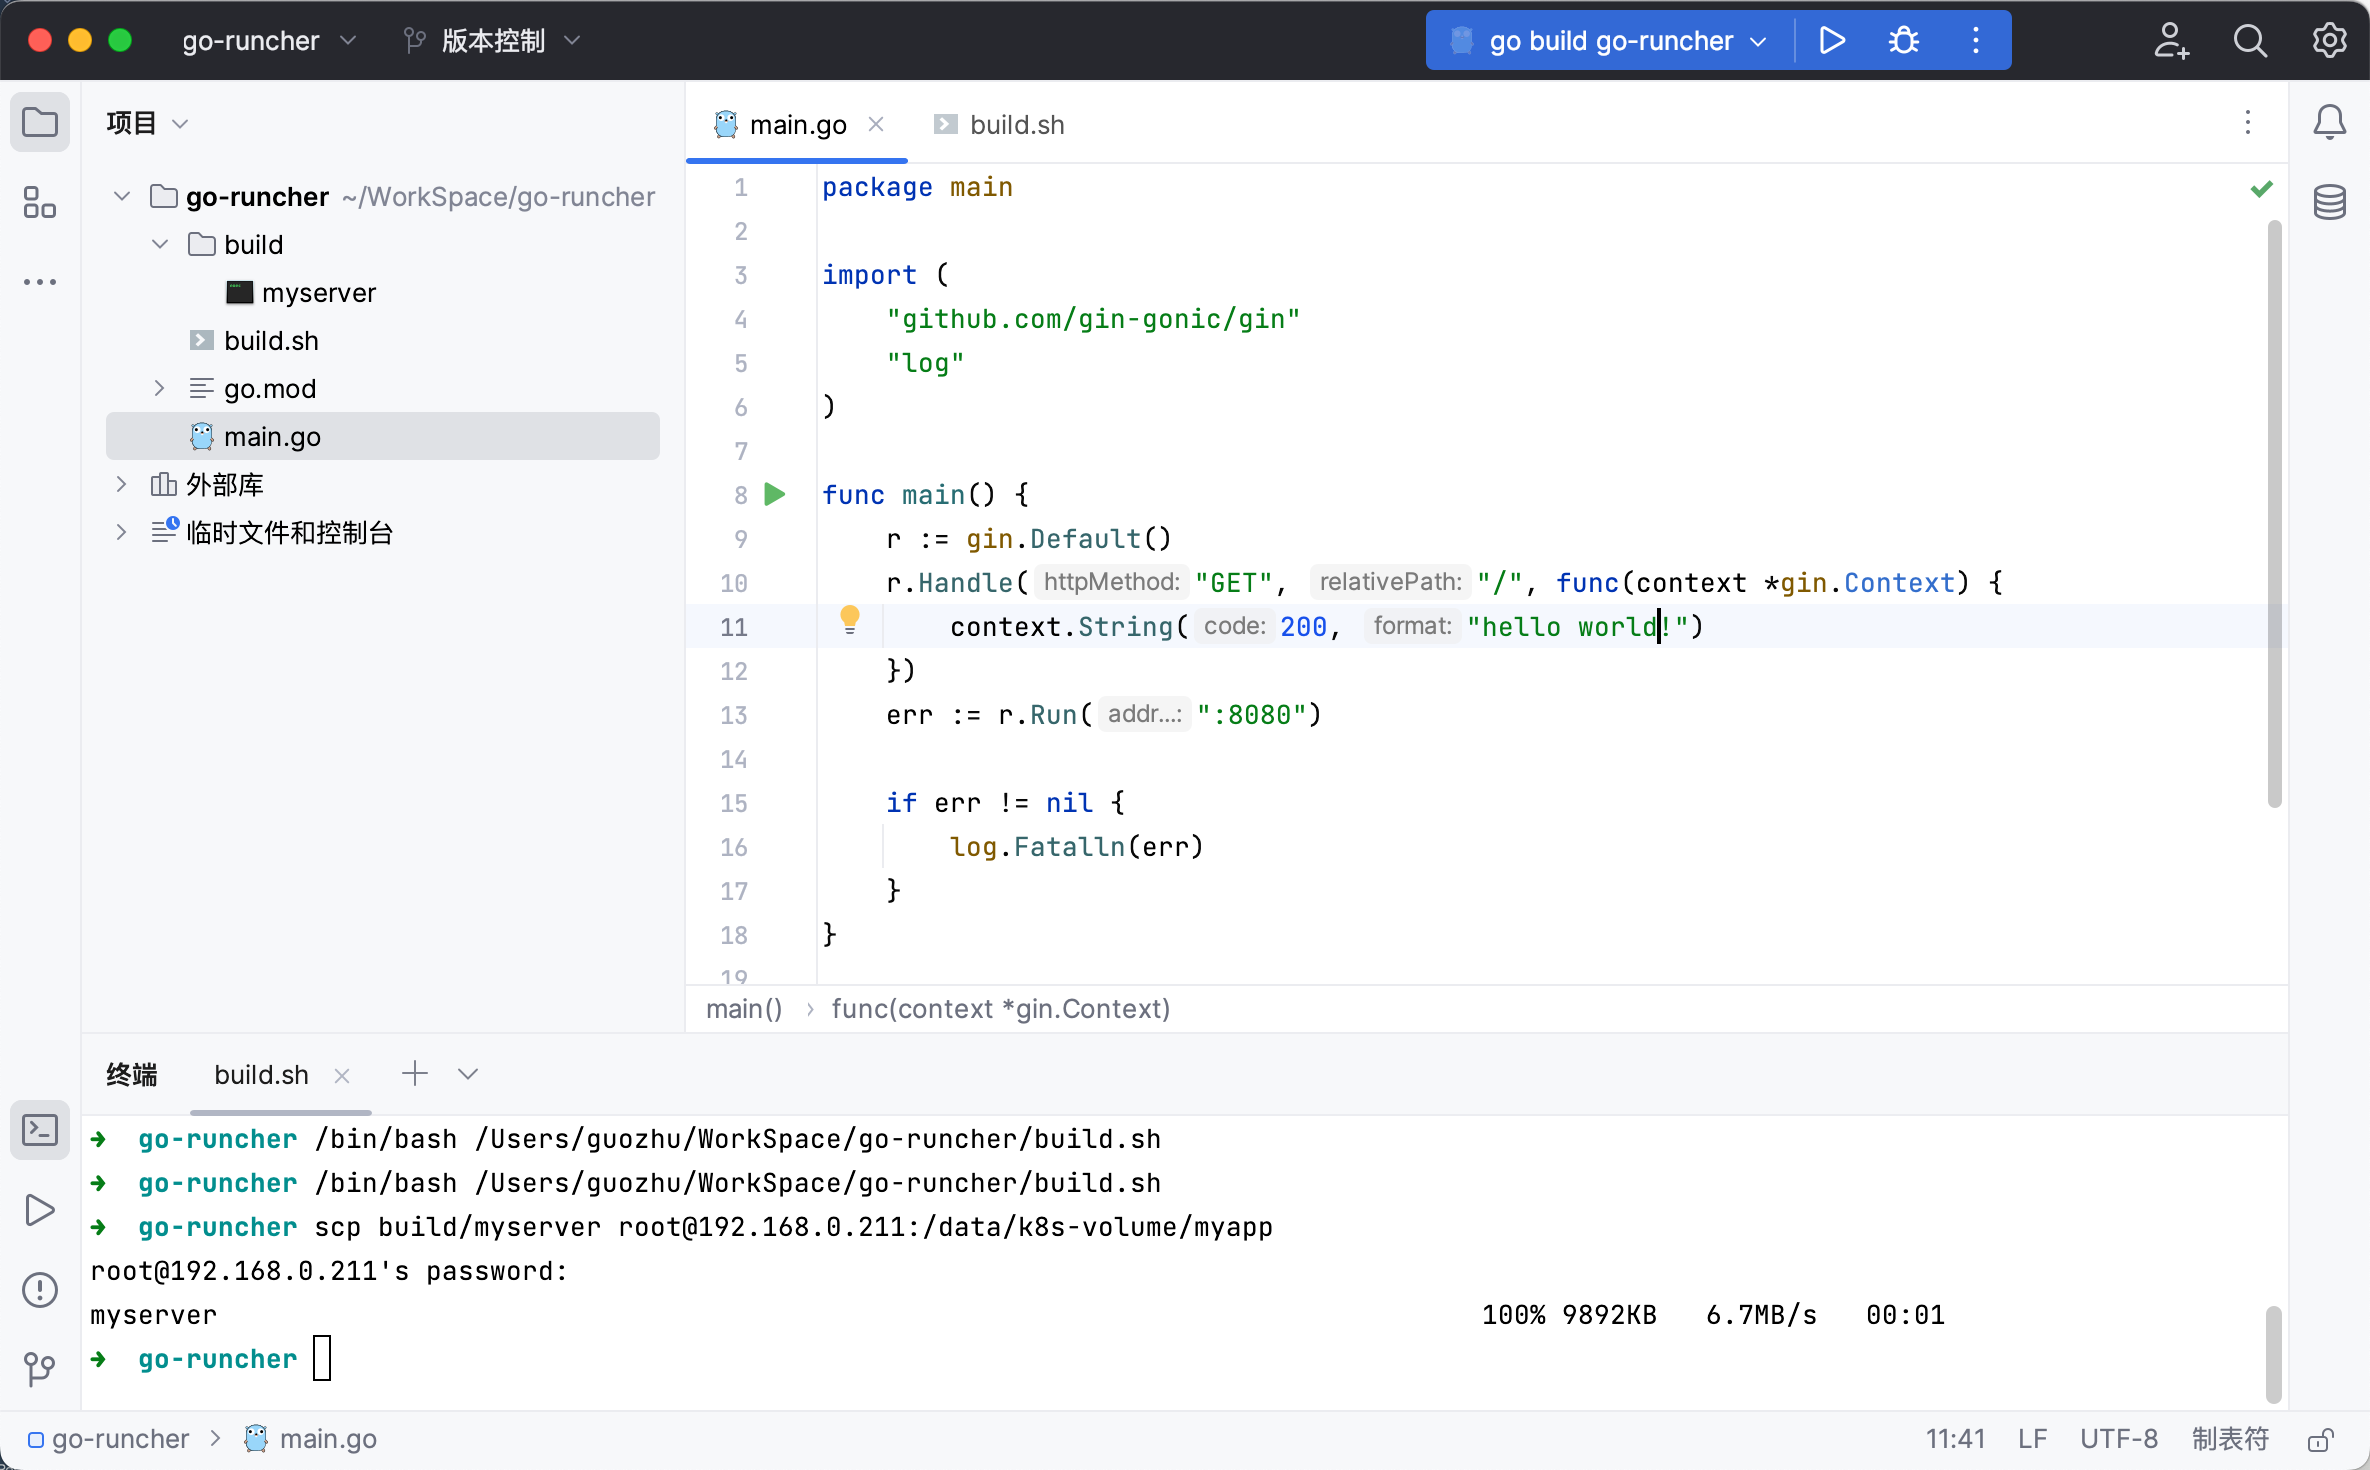The height and width of the screenshot is (1470, 2370).
Task: Open editor tab options menu
Action: 2248,123
